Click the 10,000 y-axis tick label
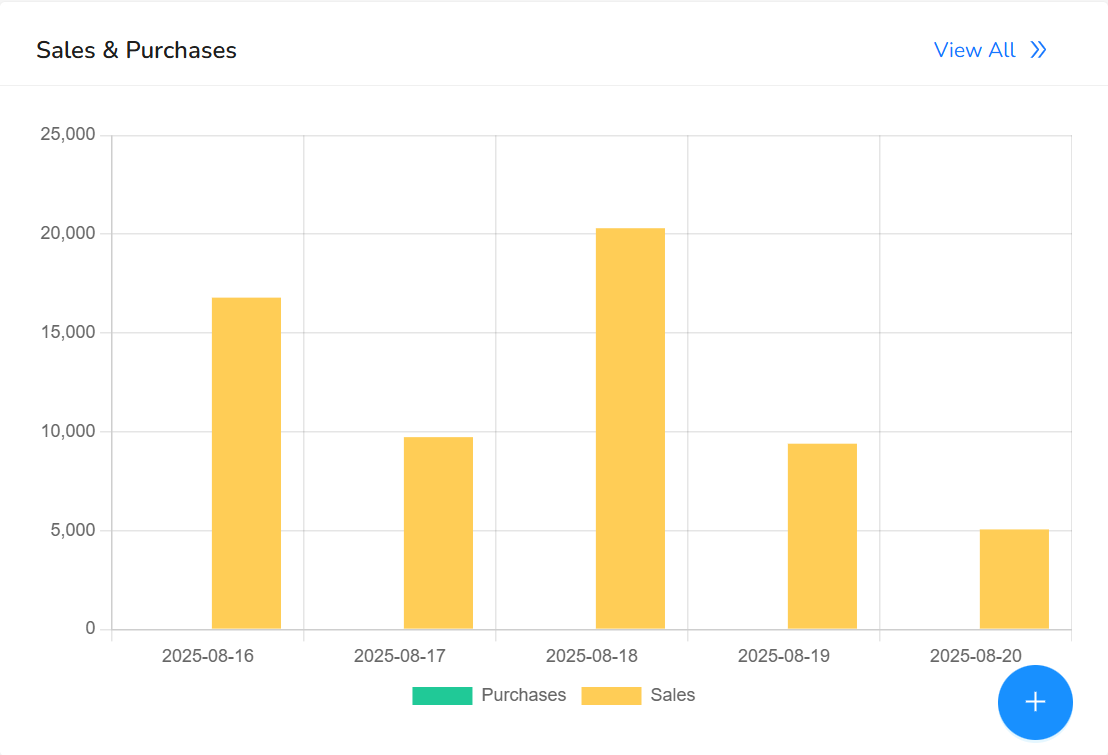This screenshot has width=1108, height=755. pyautogui.click(x=67, y=432)
